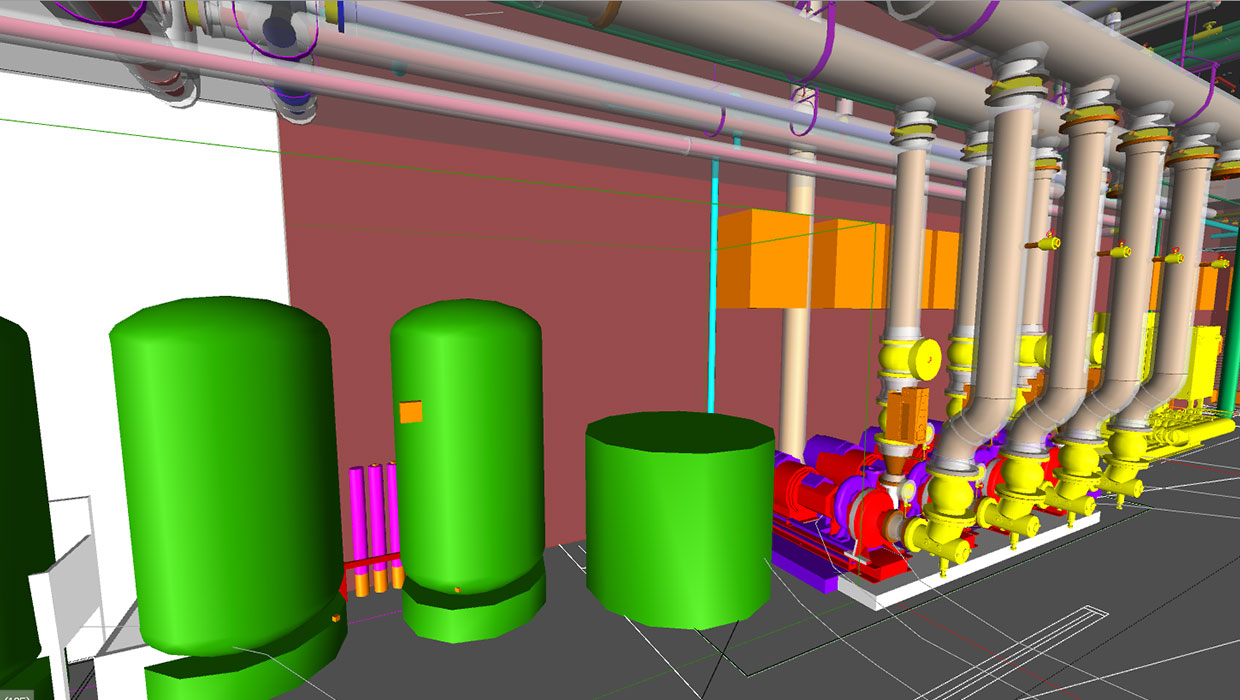Pick the pink horizontal pipe near the ceiling
1240x700 pixels.
pyautogui.click(x=400, y=92)
